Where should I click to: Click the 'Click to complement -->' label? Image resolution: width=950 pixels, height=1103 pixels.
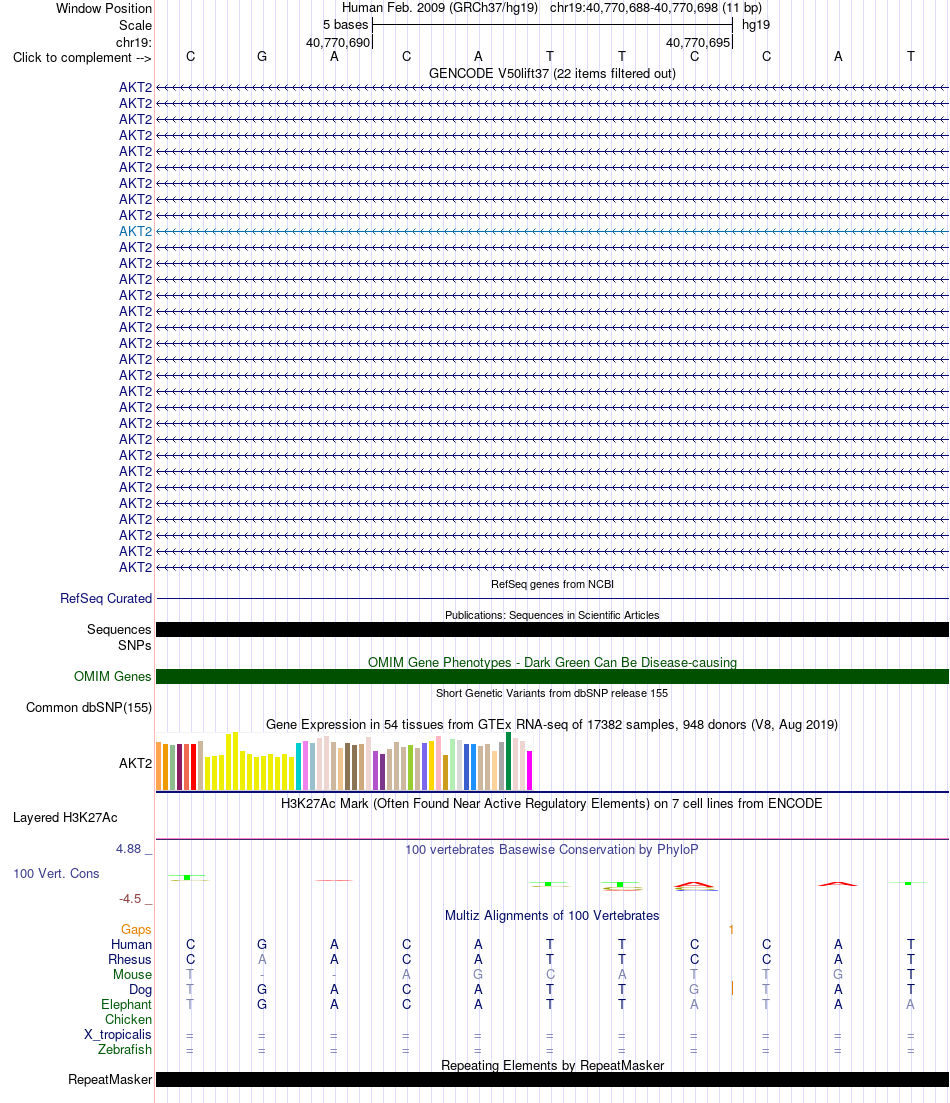tap(82, 58)
